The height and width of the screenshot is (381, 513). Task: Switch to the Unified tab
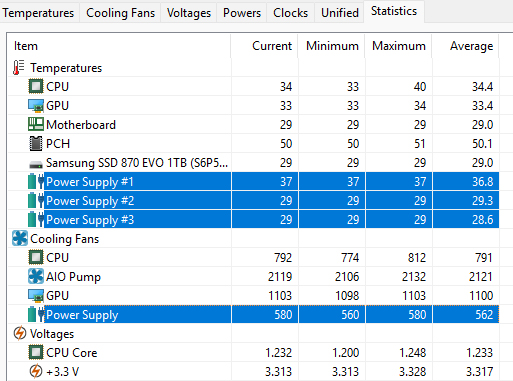(x=339, y=13)
